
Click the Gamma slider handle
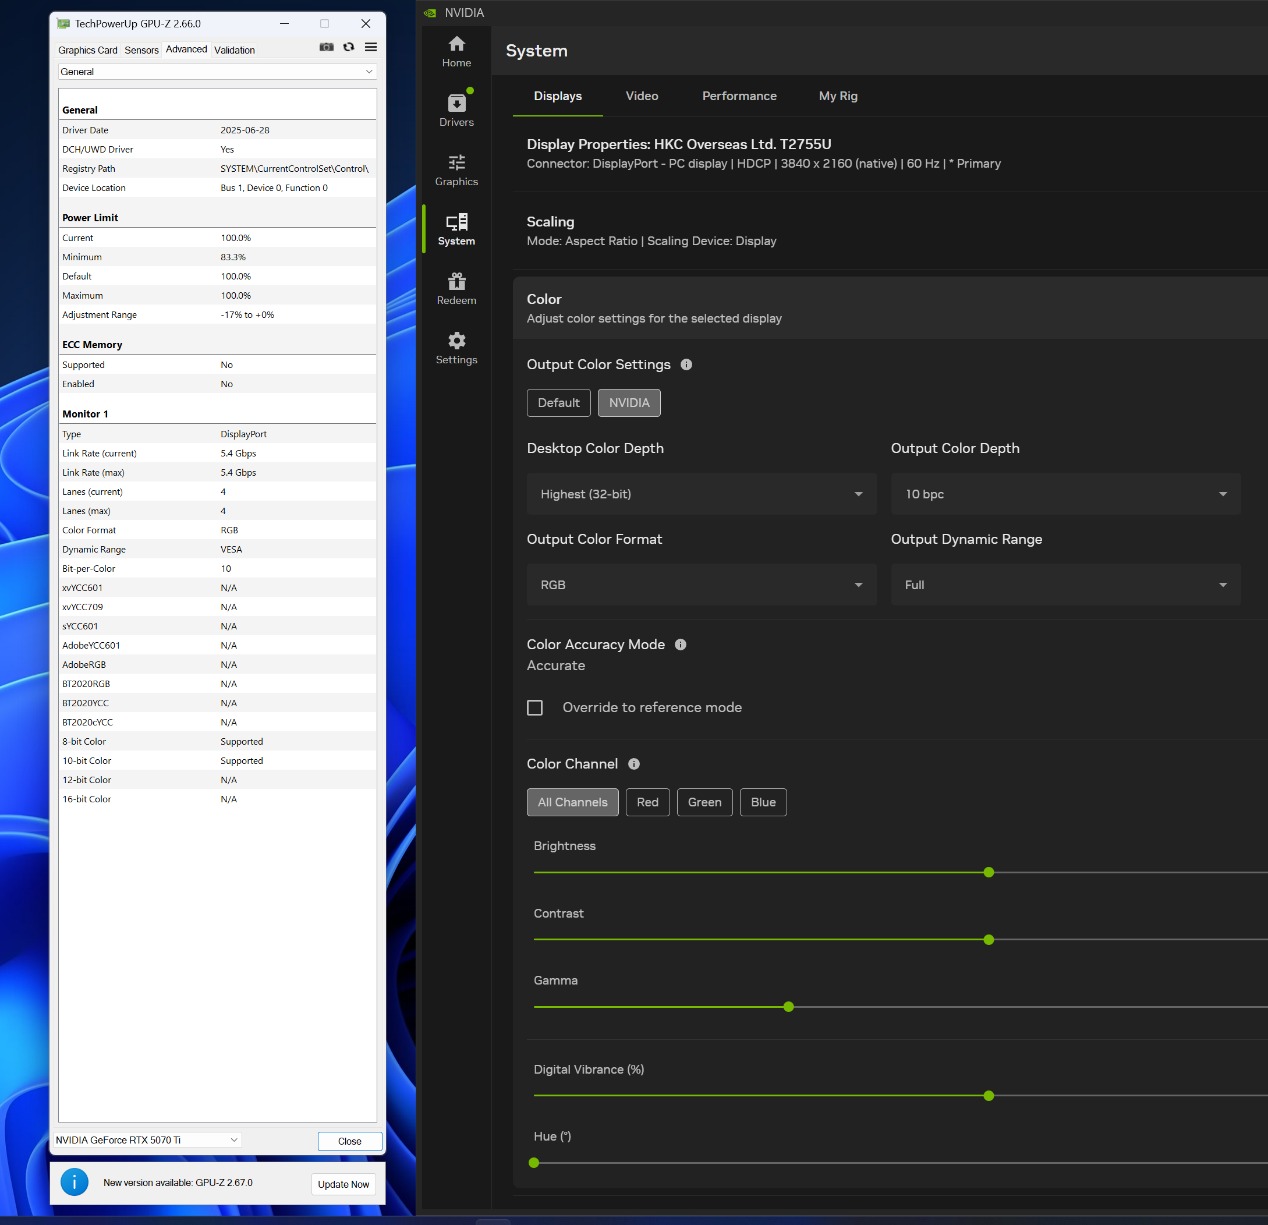pos(789,1007)
